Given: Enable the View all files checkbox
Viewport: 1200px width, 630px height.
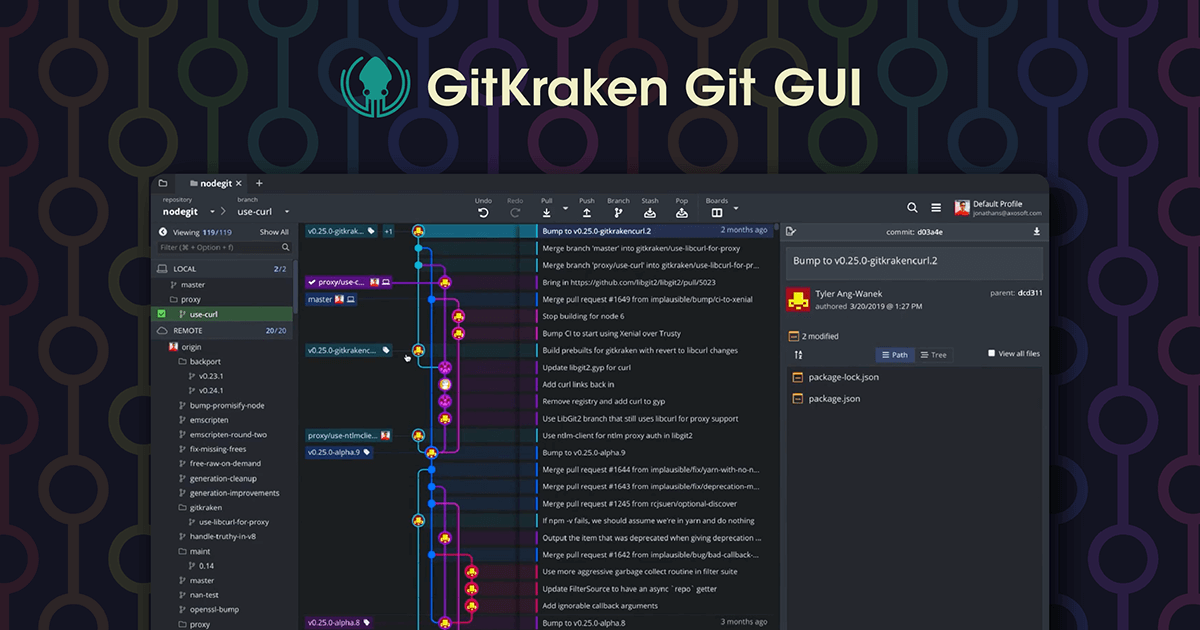Looking at the screenshot, I should [991, 353].
